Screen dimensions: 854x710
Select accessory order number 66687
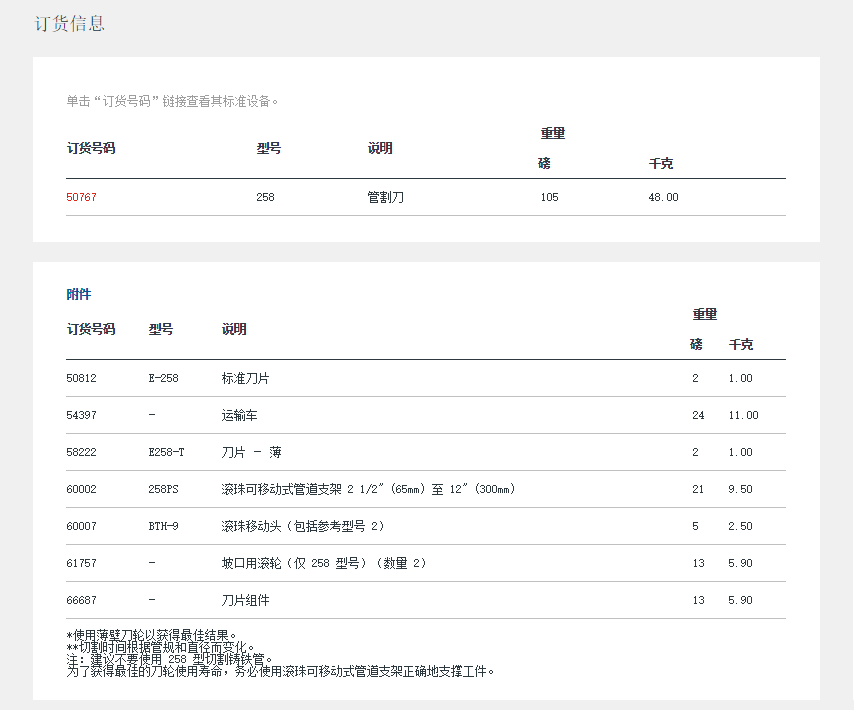[x=82, y=600]
